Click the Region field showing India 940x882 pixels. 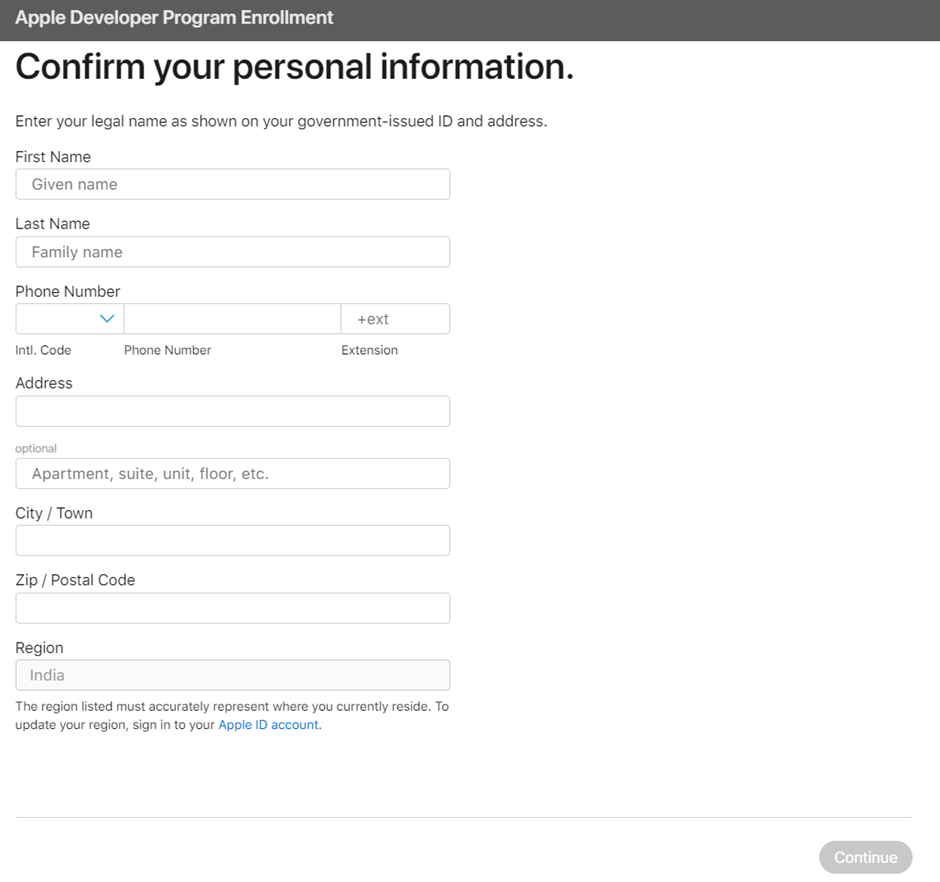pyautogui.click(x=232, y=675)
